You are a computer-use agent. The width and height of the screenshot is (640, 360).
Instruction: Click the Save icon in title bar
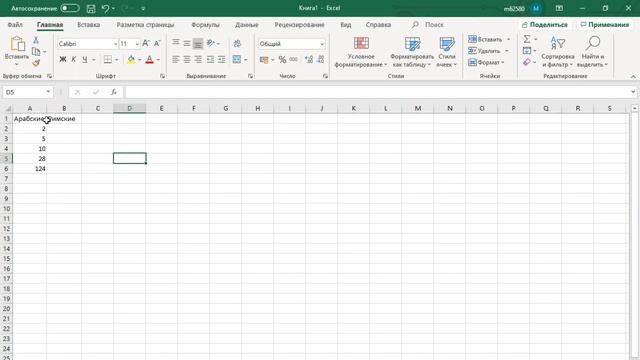tap(91, 8)
